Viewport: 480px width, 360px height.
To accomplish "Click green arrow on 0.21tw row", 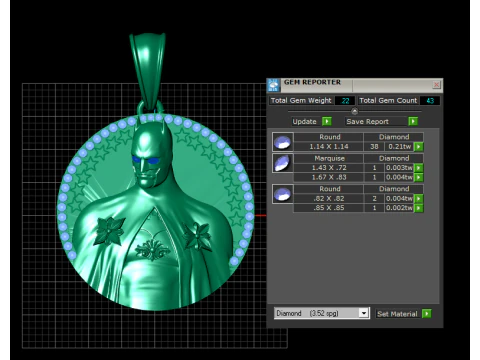I will click(419, 147).
